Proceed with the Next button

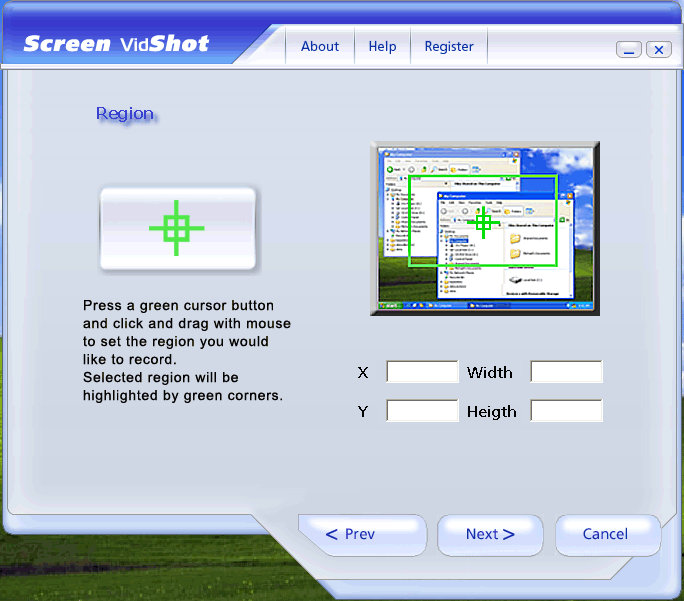490,535
